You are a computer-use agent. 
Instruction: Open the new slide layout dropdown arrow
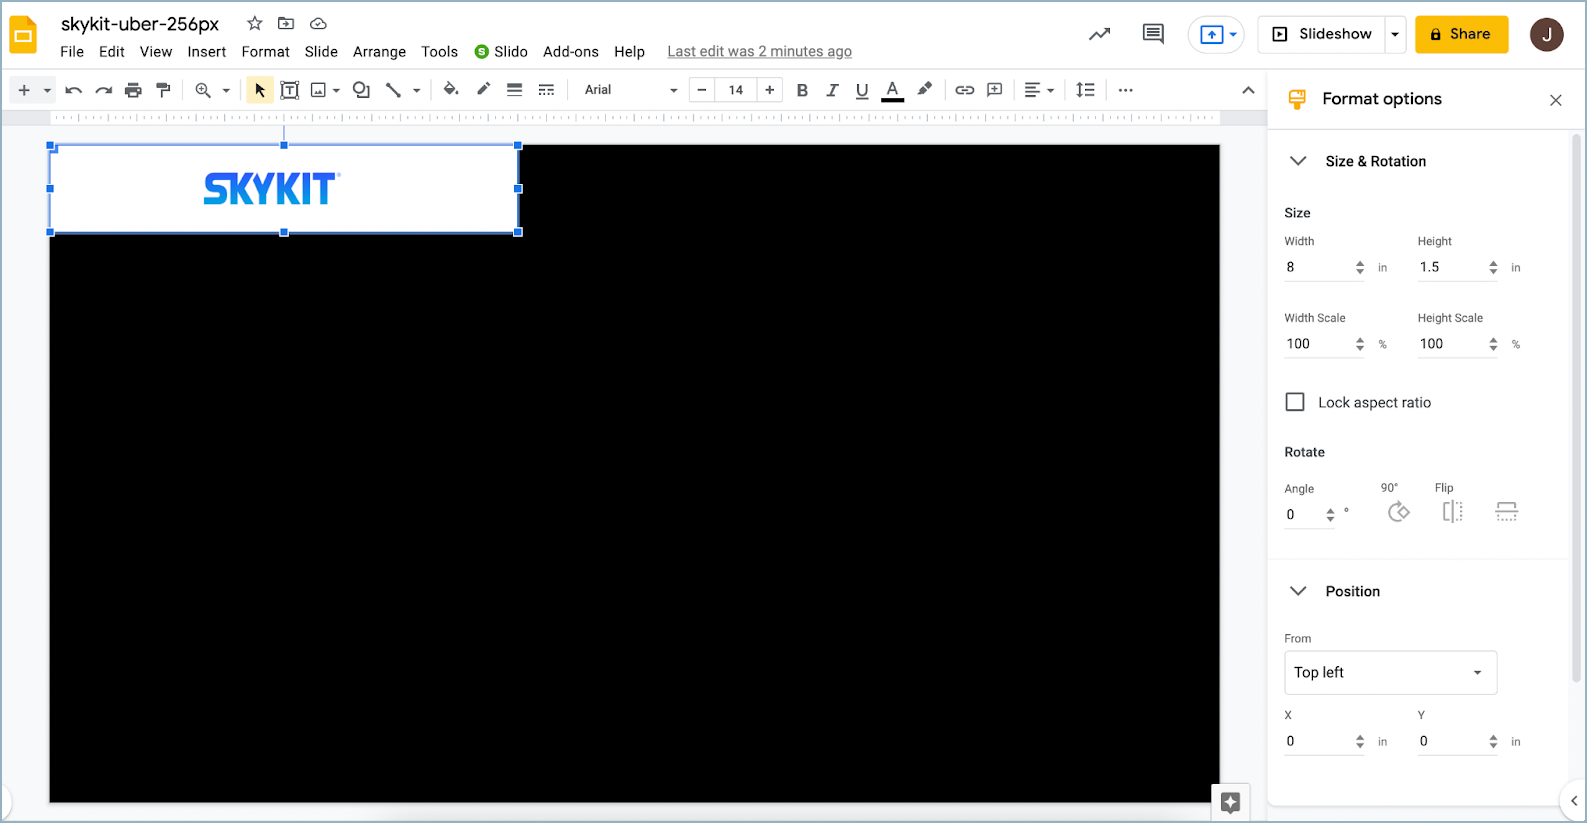pyautogui.click(x=47, y=90)
